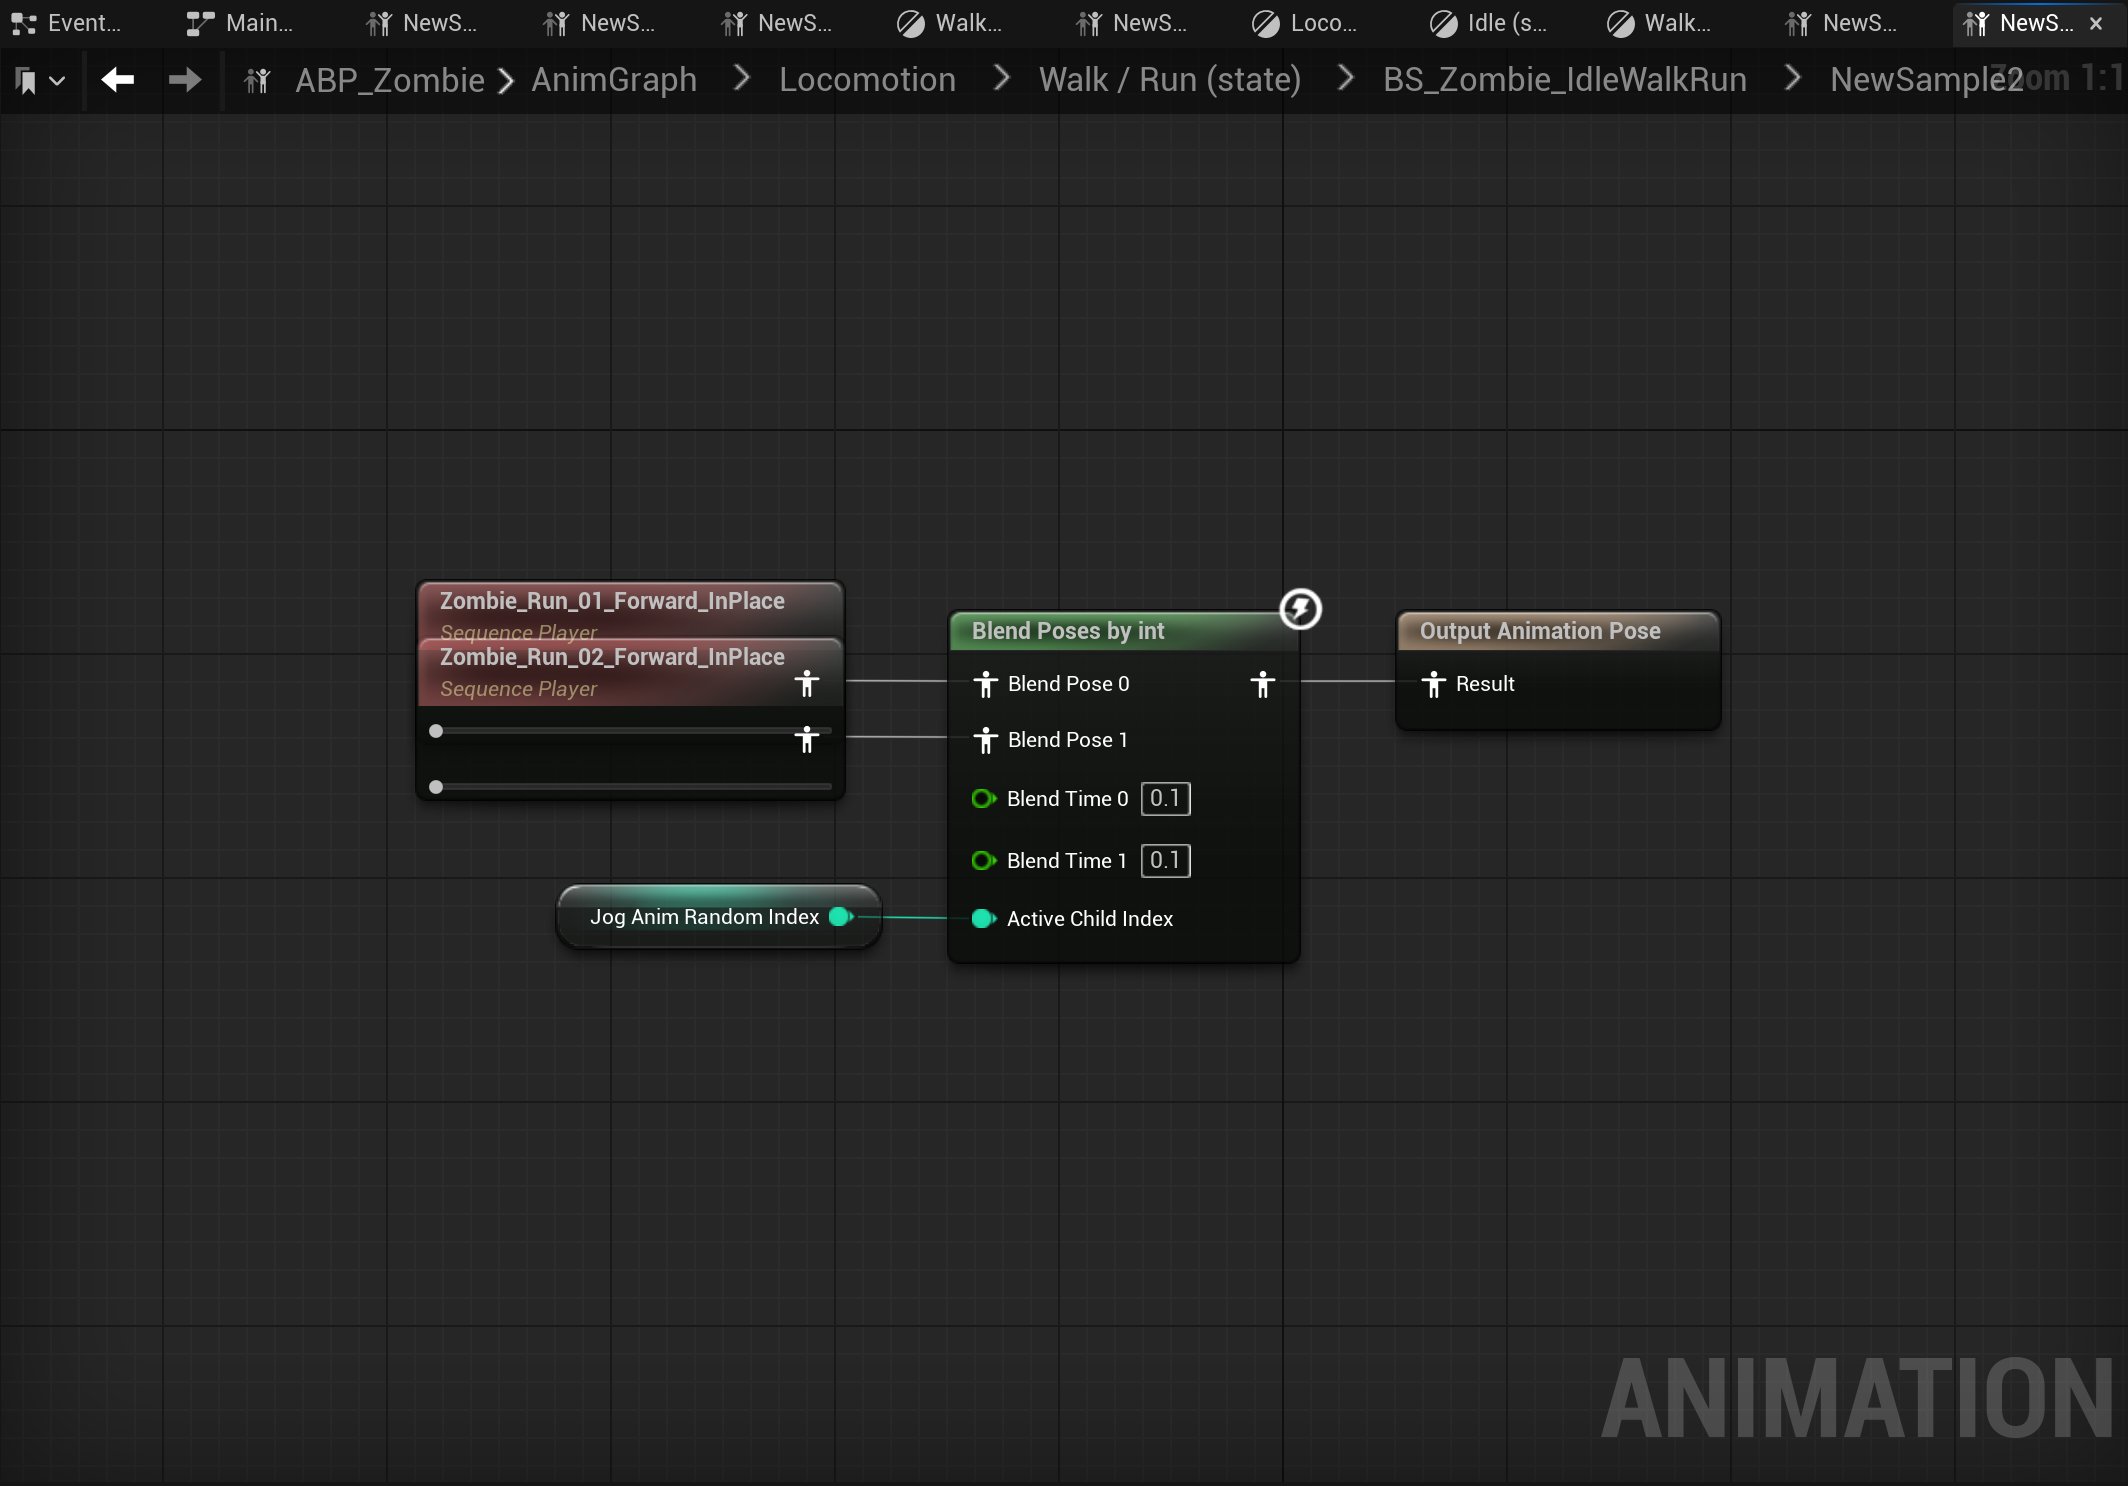Screen dimensions: 2128x1486
Task: Click the Blend Time 1 pin
Action: point(983,861)
